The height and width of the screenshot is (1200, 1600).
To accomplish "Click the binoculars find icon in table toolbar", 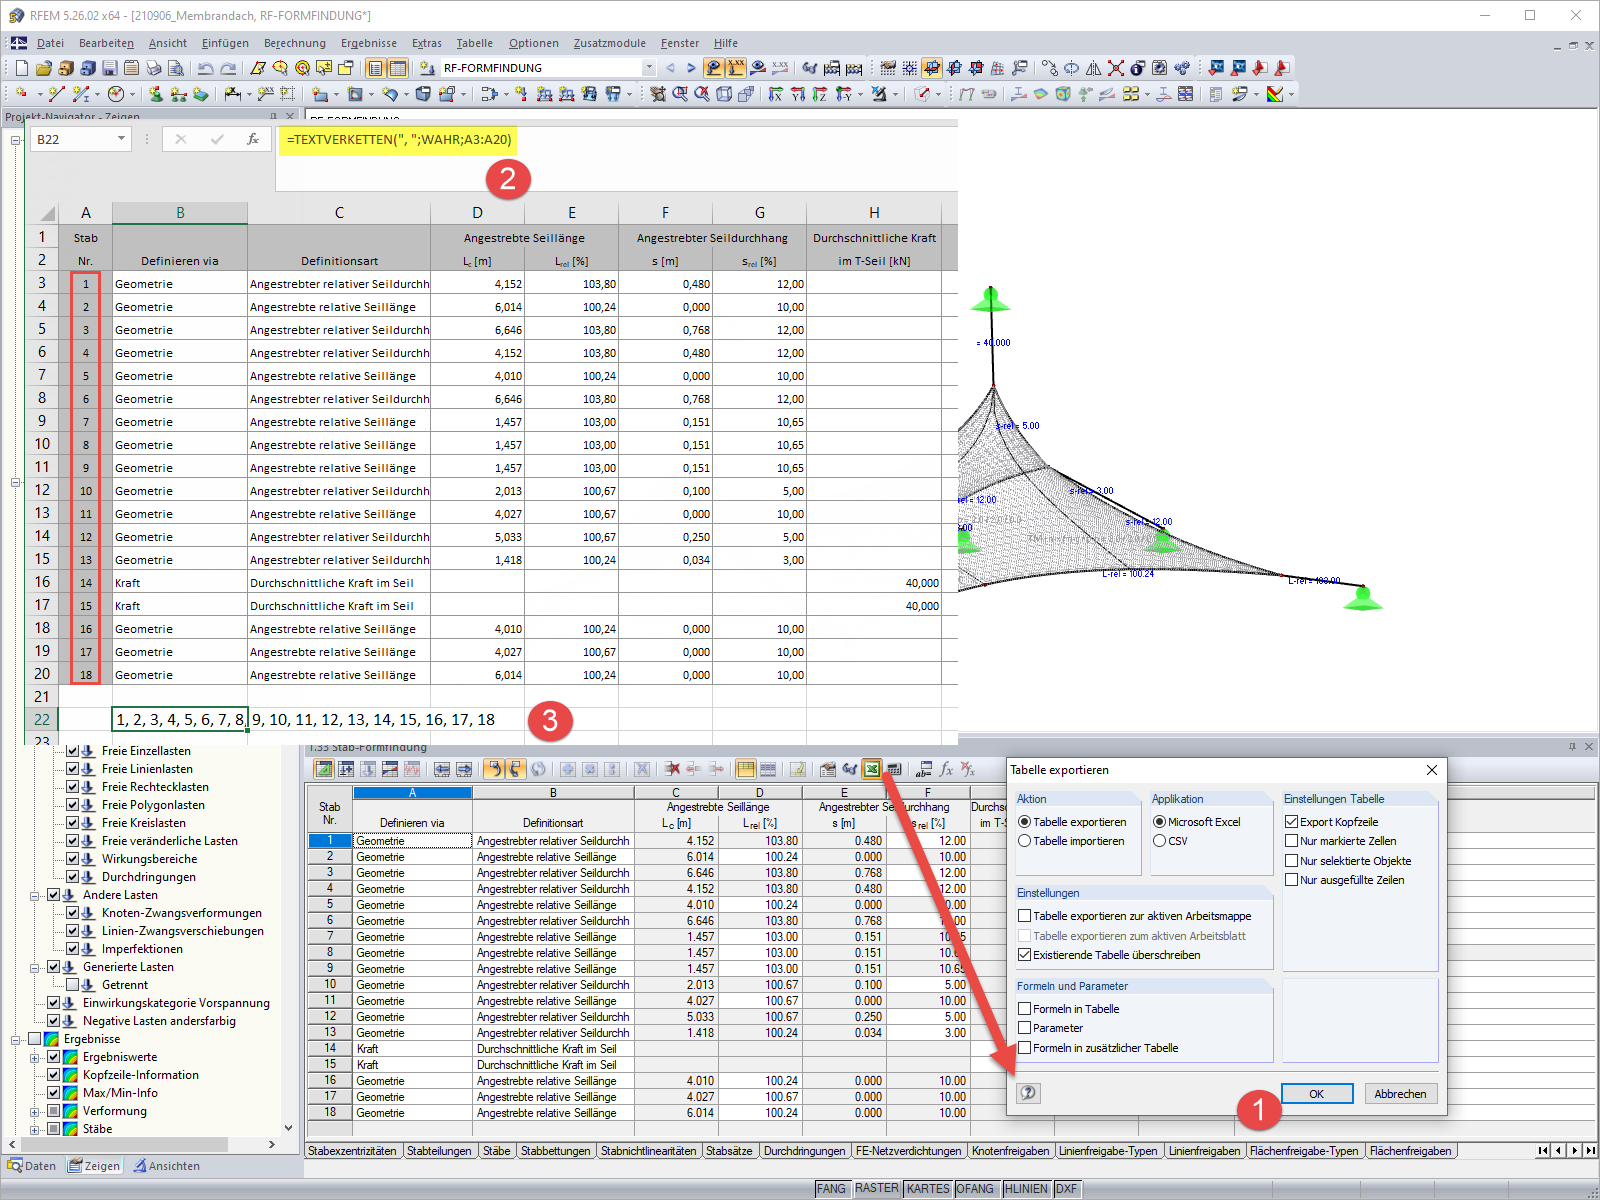I will [850, 769].
